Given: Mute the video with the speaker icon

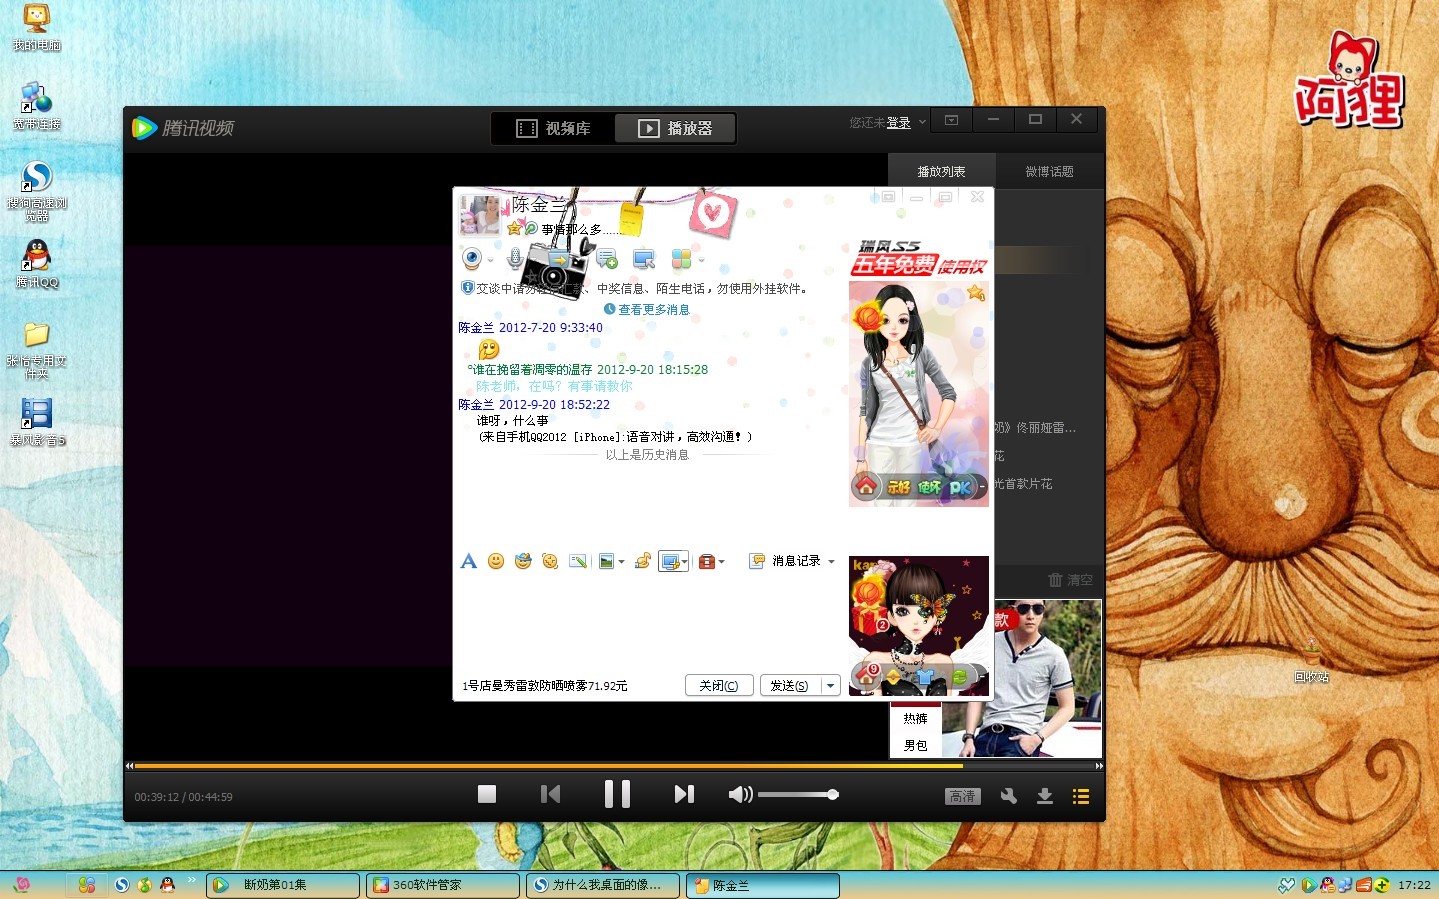Looking at the screenshot, I should (x=740, y=795).
